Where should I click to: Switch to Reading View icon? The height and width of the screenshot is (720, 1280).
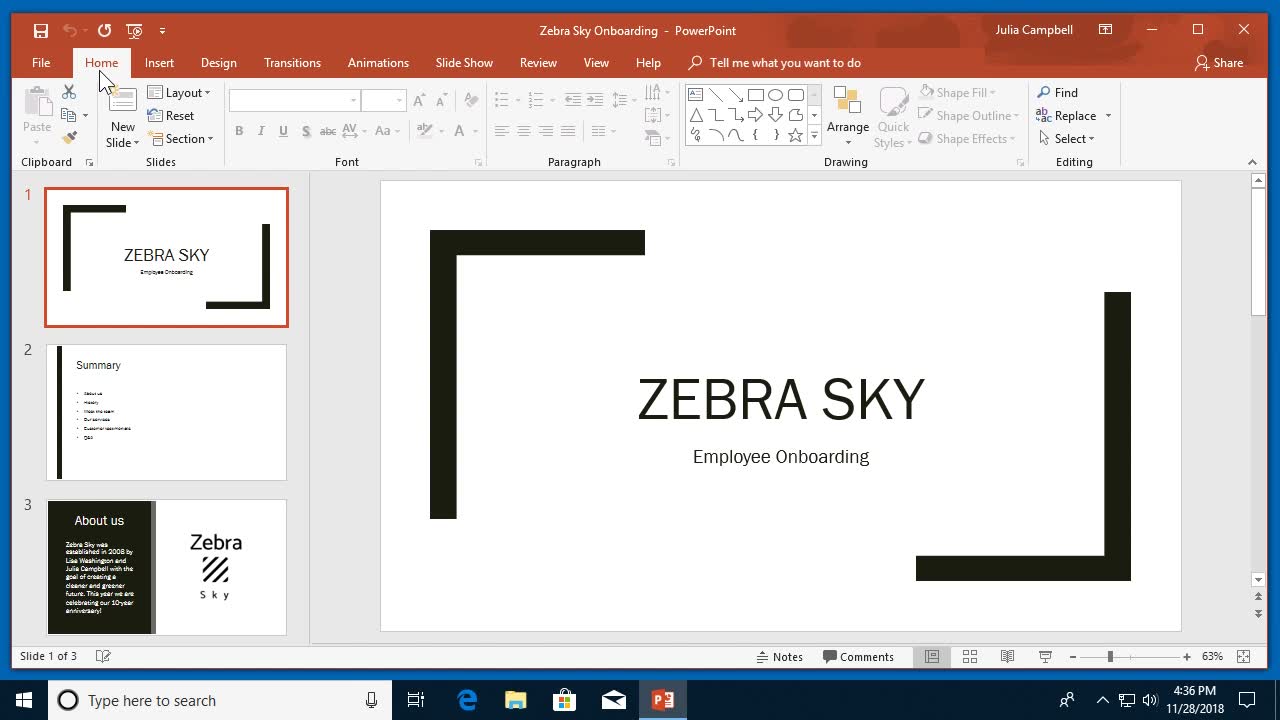pyautogui.click(x=1007, y=657)
